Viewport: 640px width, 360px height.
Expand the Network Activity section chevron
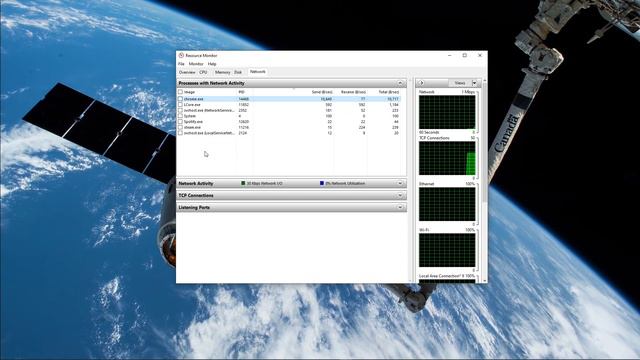(x=400, y=183)
